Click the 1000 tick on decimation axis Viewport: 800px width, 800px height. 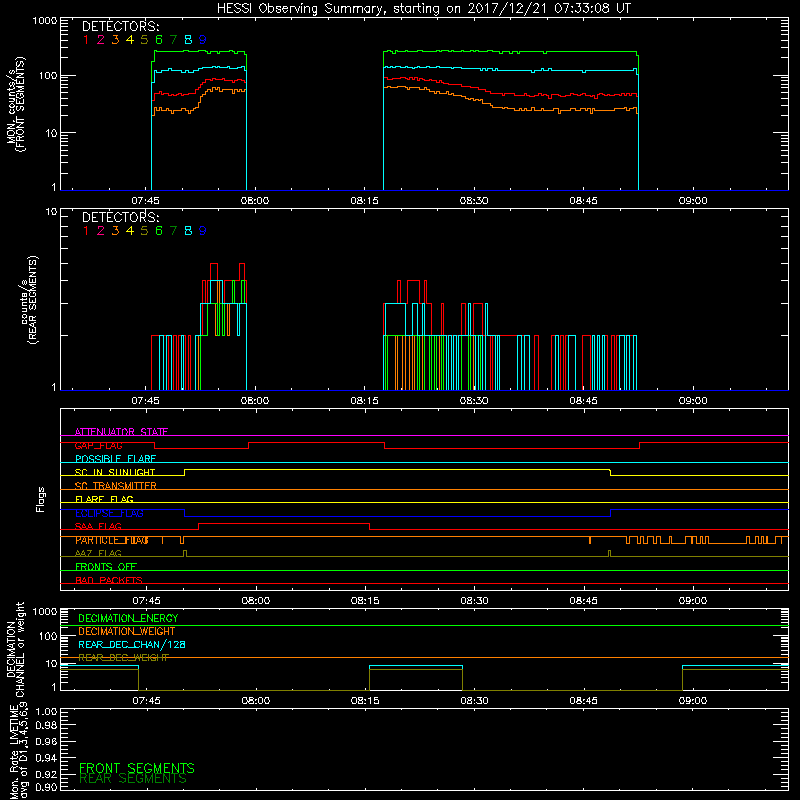coord(45,612)
